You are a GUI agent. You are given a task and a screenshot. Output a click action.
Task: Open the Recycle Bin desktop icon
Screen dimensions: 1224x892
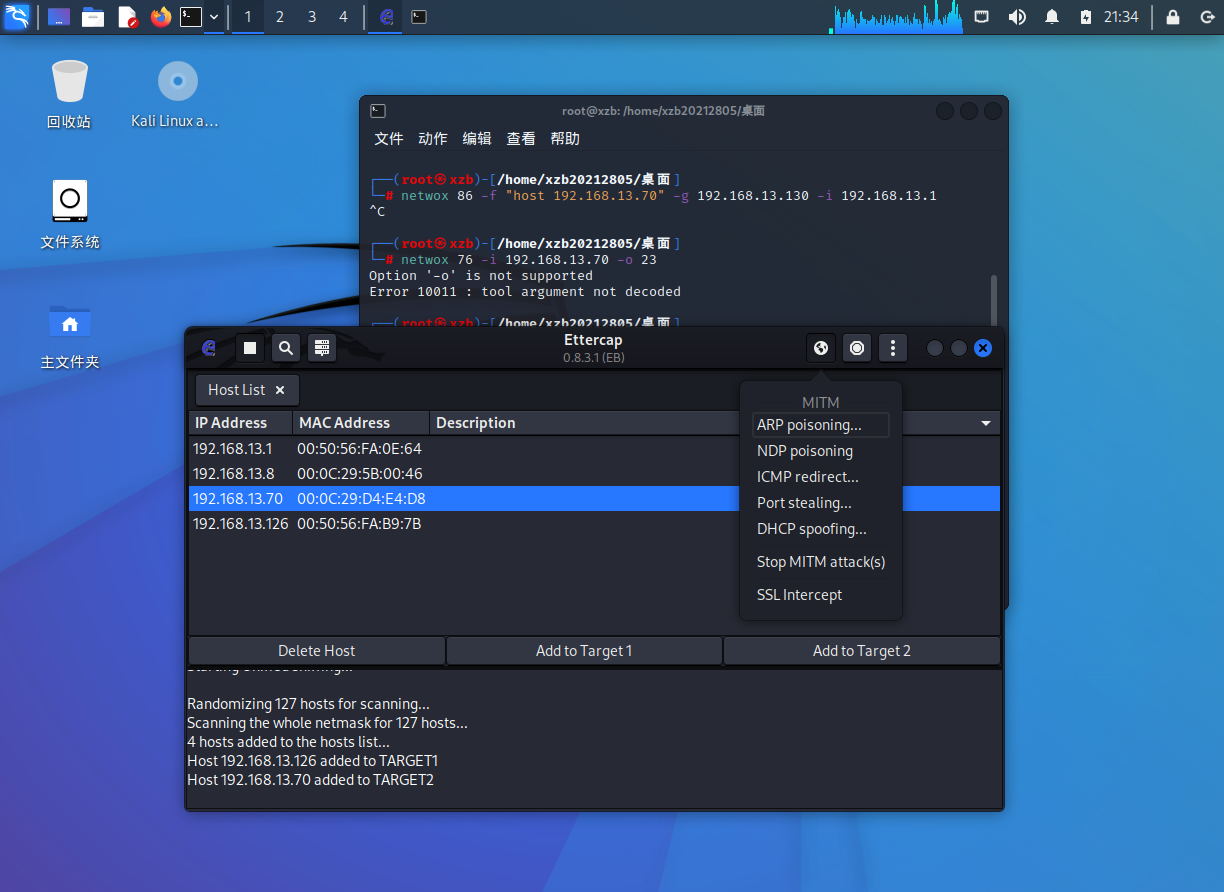click(69, 95)
